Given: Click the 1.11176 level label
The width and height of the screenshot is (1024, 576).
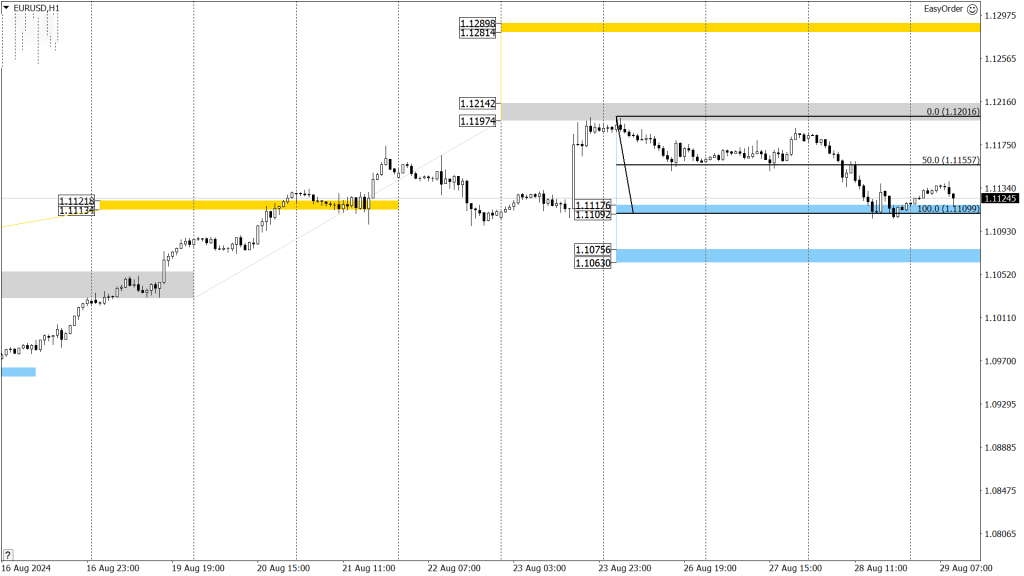Looking at the screenshot, I should (593, 205).
